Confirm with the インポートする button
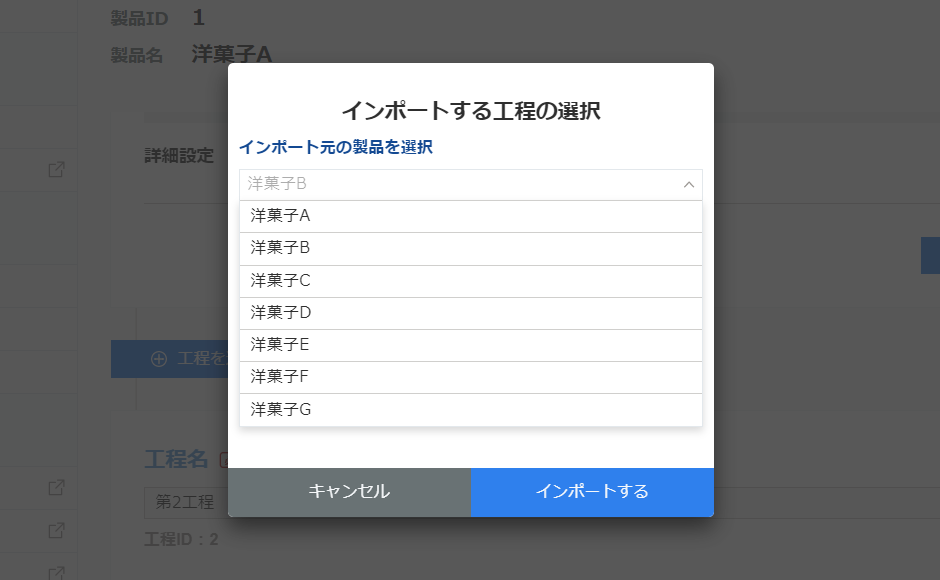This screenshot has width=940, height=580. [x=592, y=492]
